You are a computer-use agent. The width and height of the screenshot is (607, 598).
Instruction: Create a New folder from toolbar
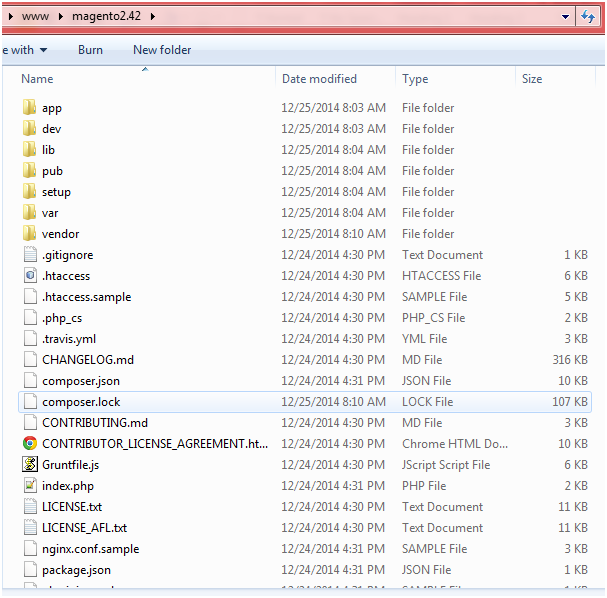162,50
